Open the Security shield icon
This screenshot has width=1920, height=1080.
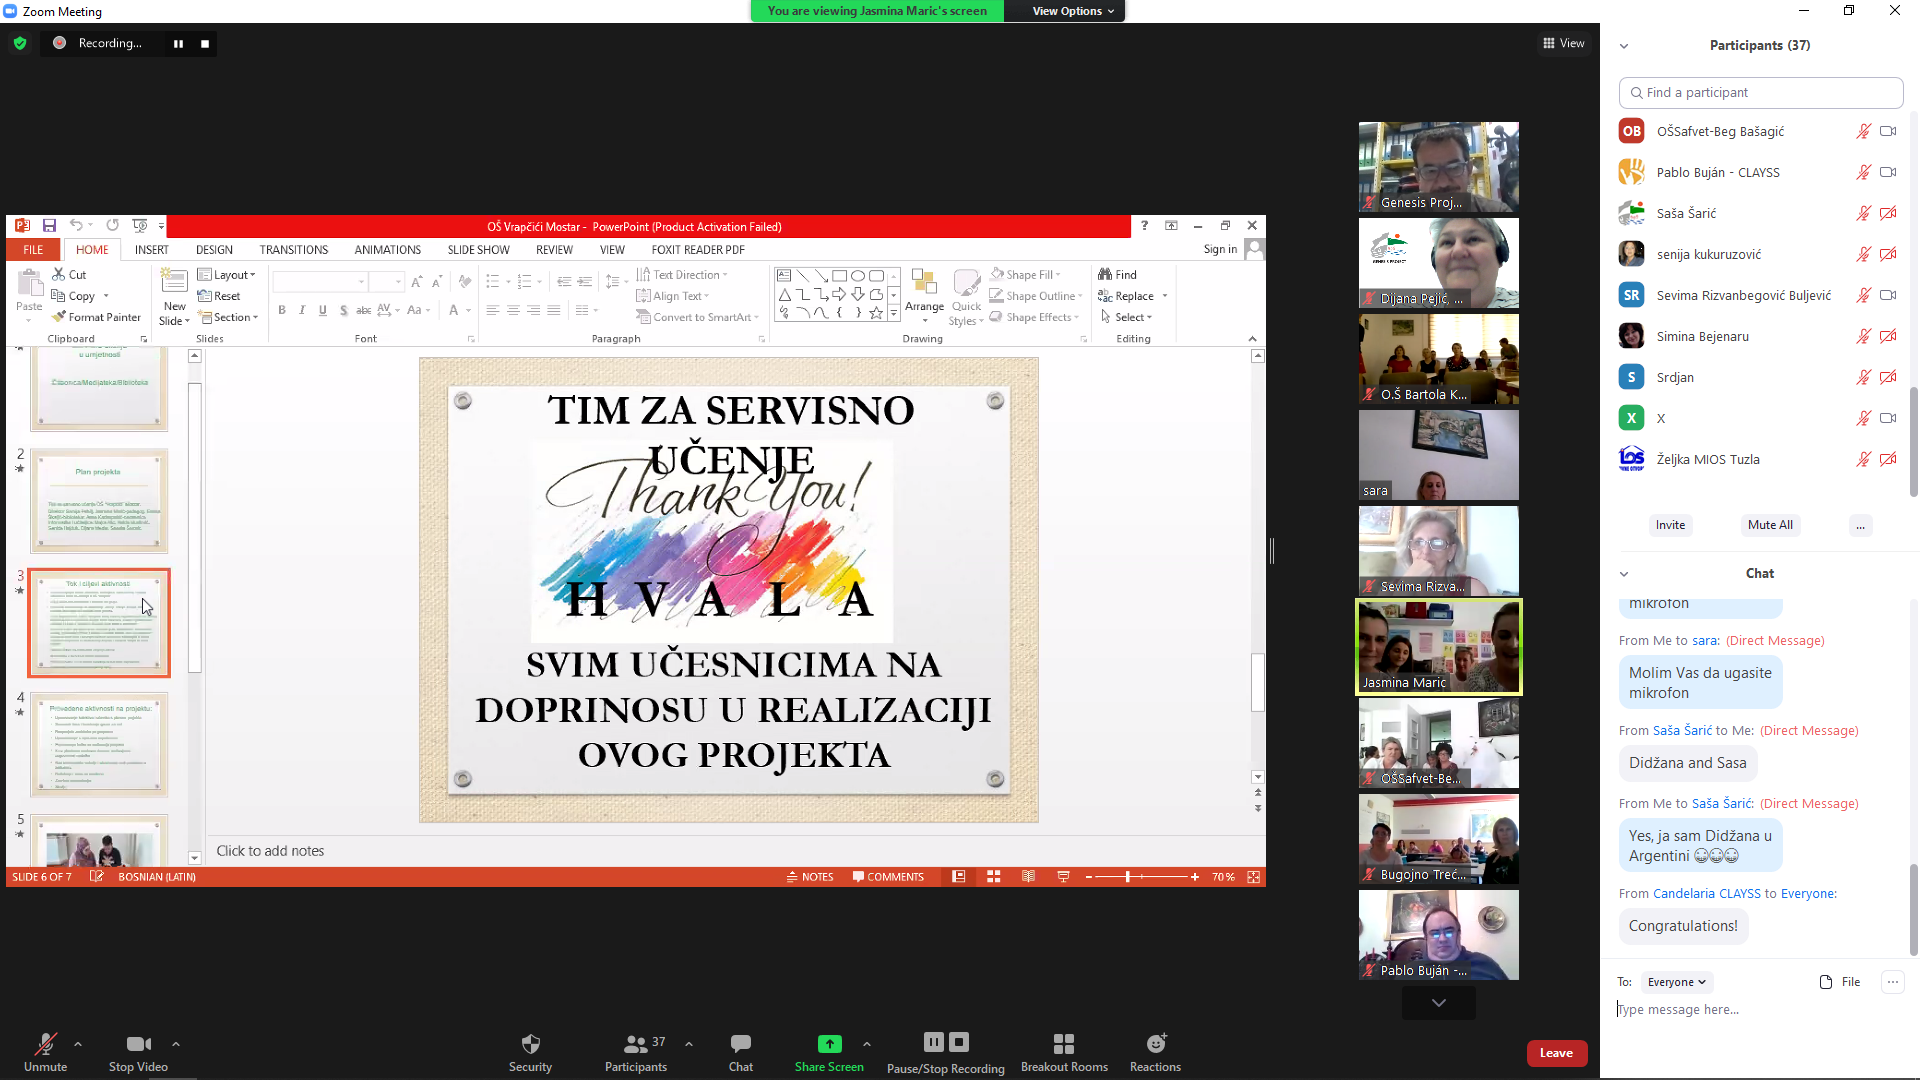530,1044
